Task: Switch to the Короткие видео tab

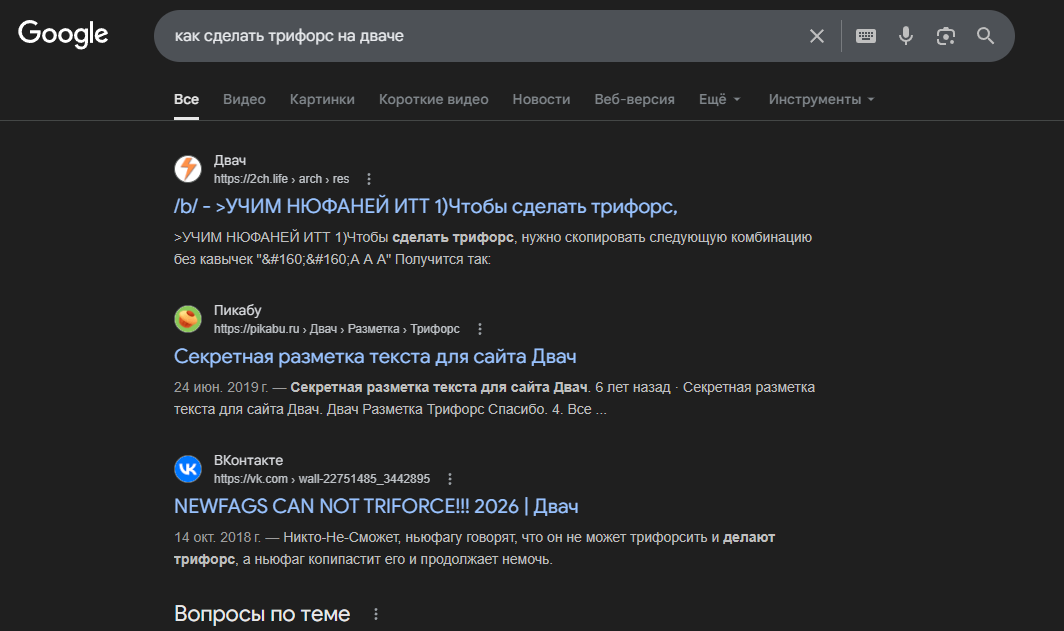Action: coord(434,99)
